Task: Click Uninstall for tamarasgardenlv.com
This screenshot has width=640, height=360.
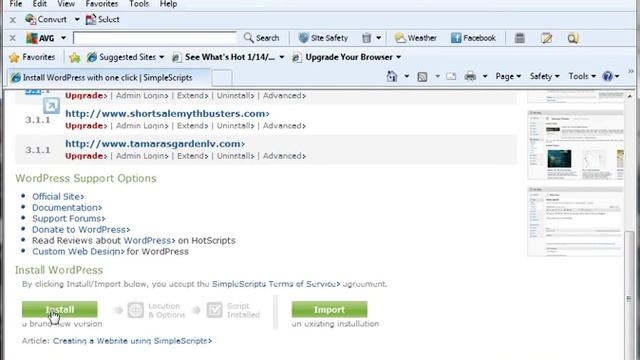Action: click(x=236, y=156)
